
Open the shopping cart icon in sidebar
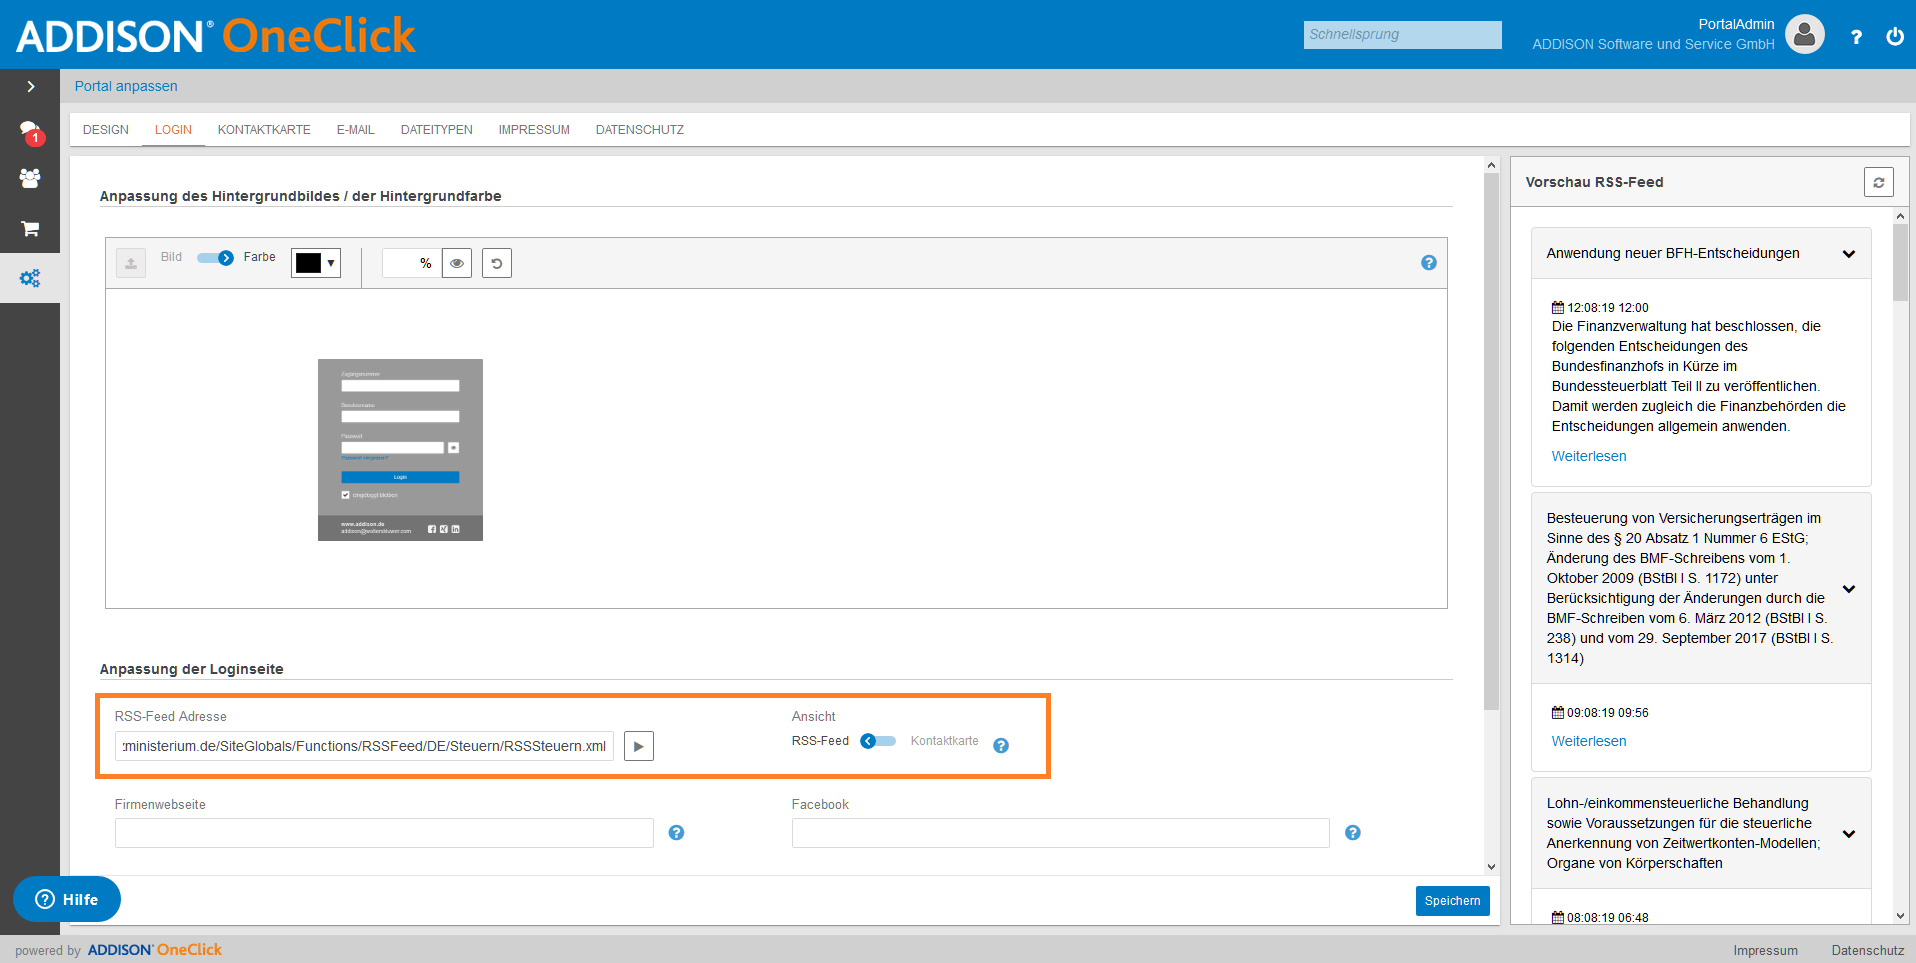tap(30, 229)
